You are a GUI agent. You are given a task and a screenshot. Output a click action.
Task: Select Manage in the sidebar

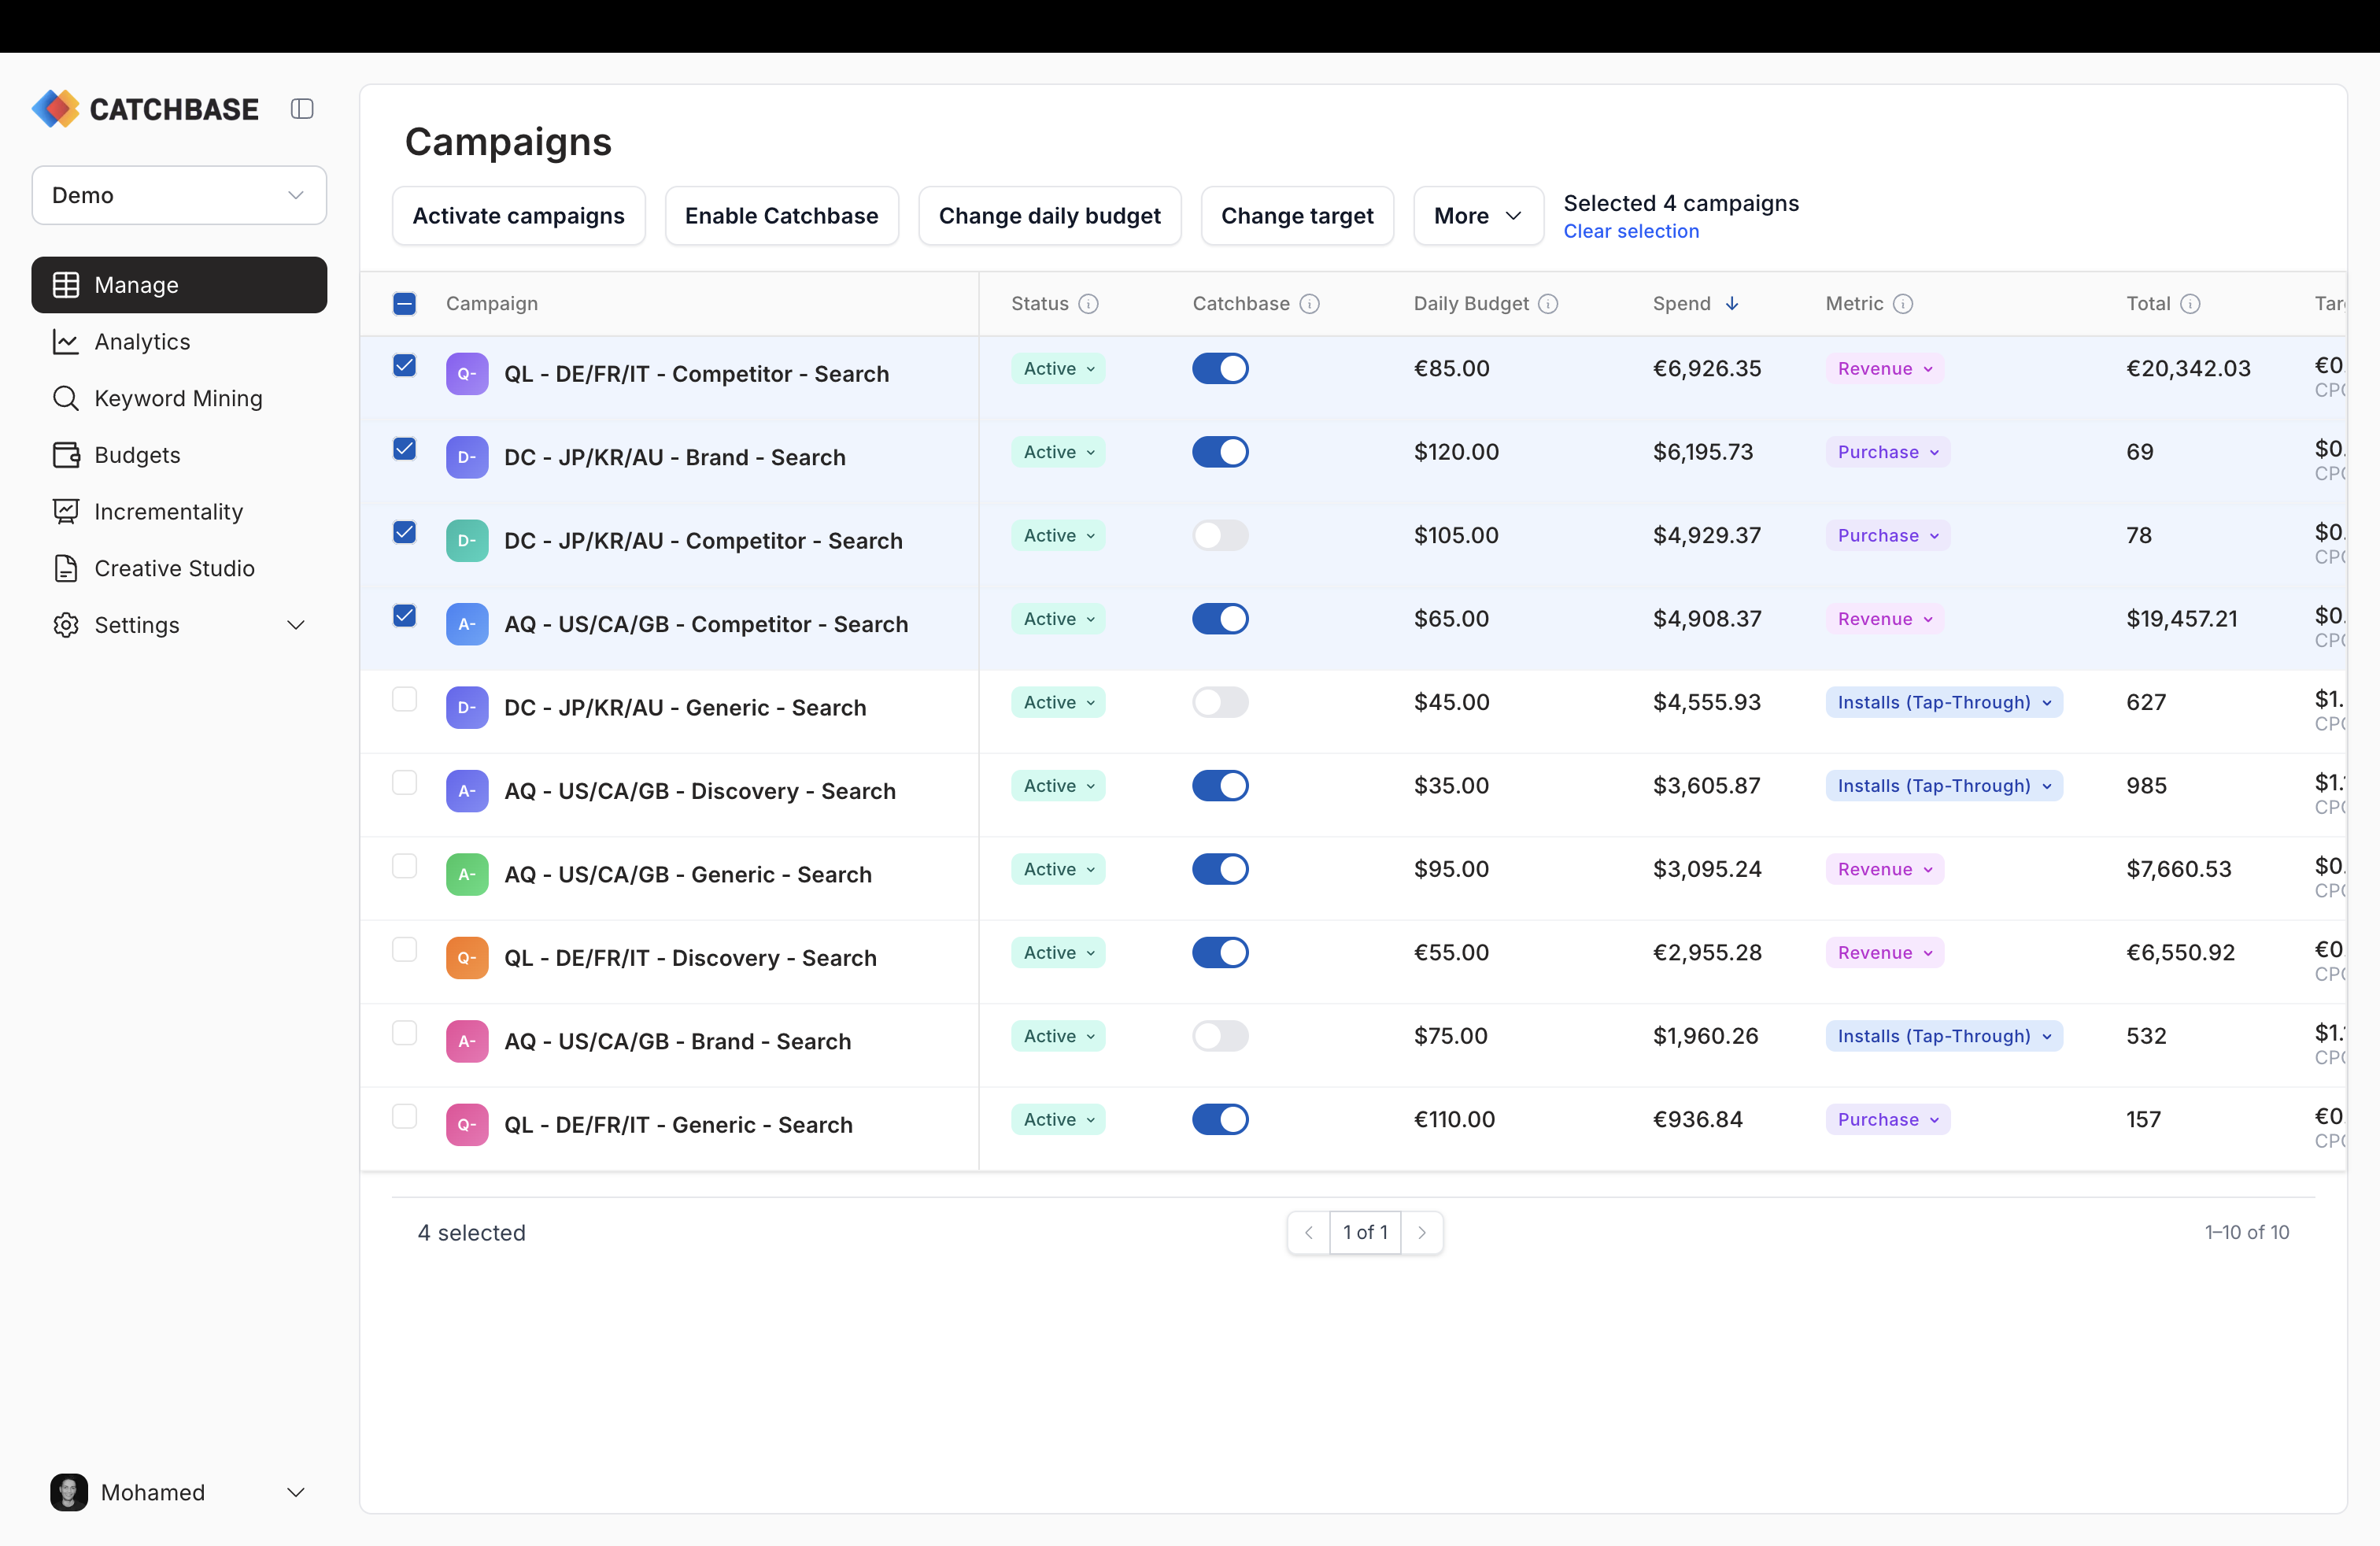136,284
